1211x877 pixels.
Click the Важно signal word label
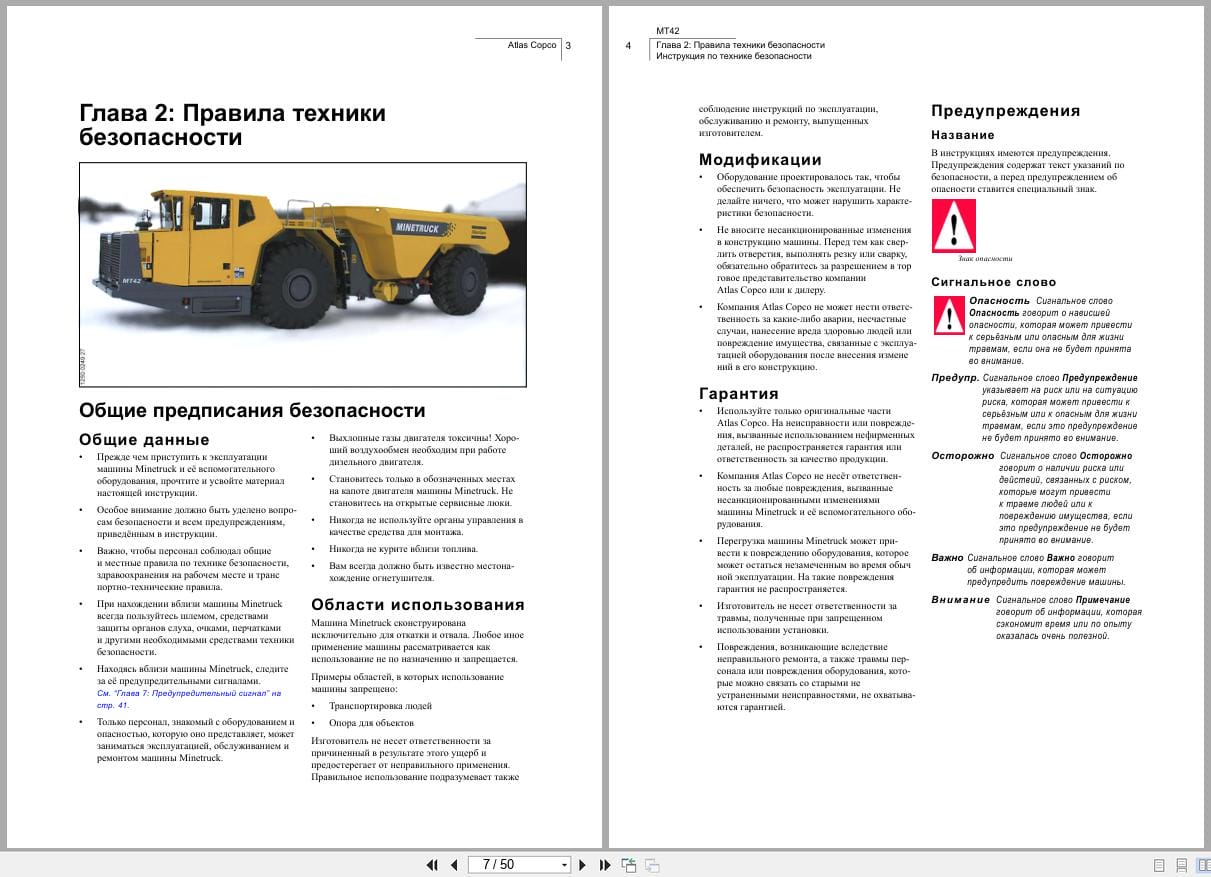pos(947,558)
